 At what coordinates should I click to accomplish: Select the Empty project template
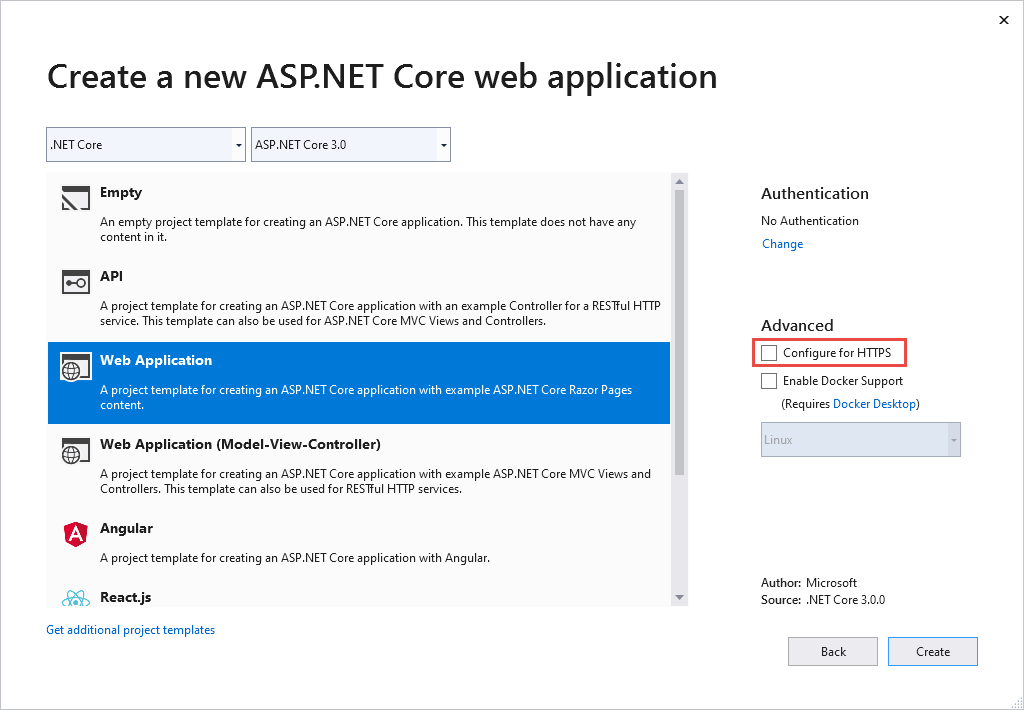(x=359, y=214)
